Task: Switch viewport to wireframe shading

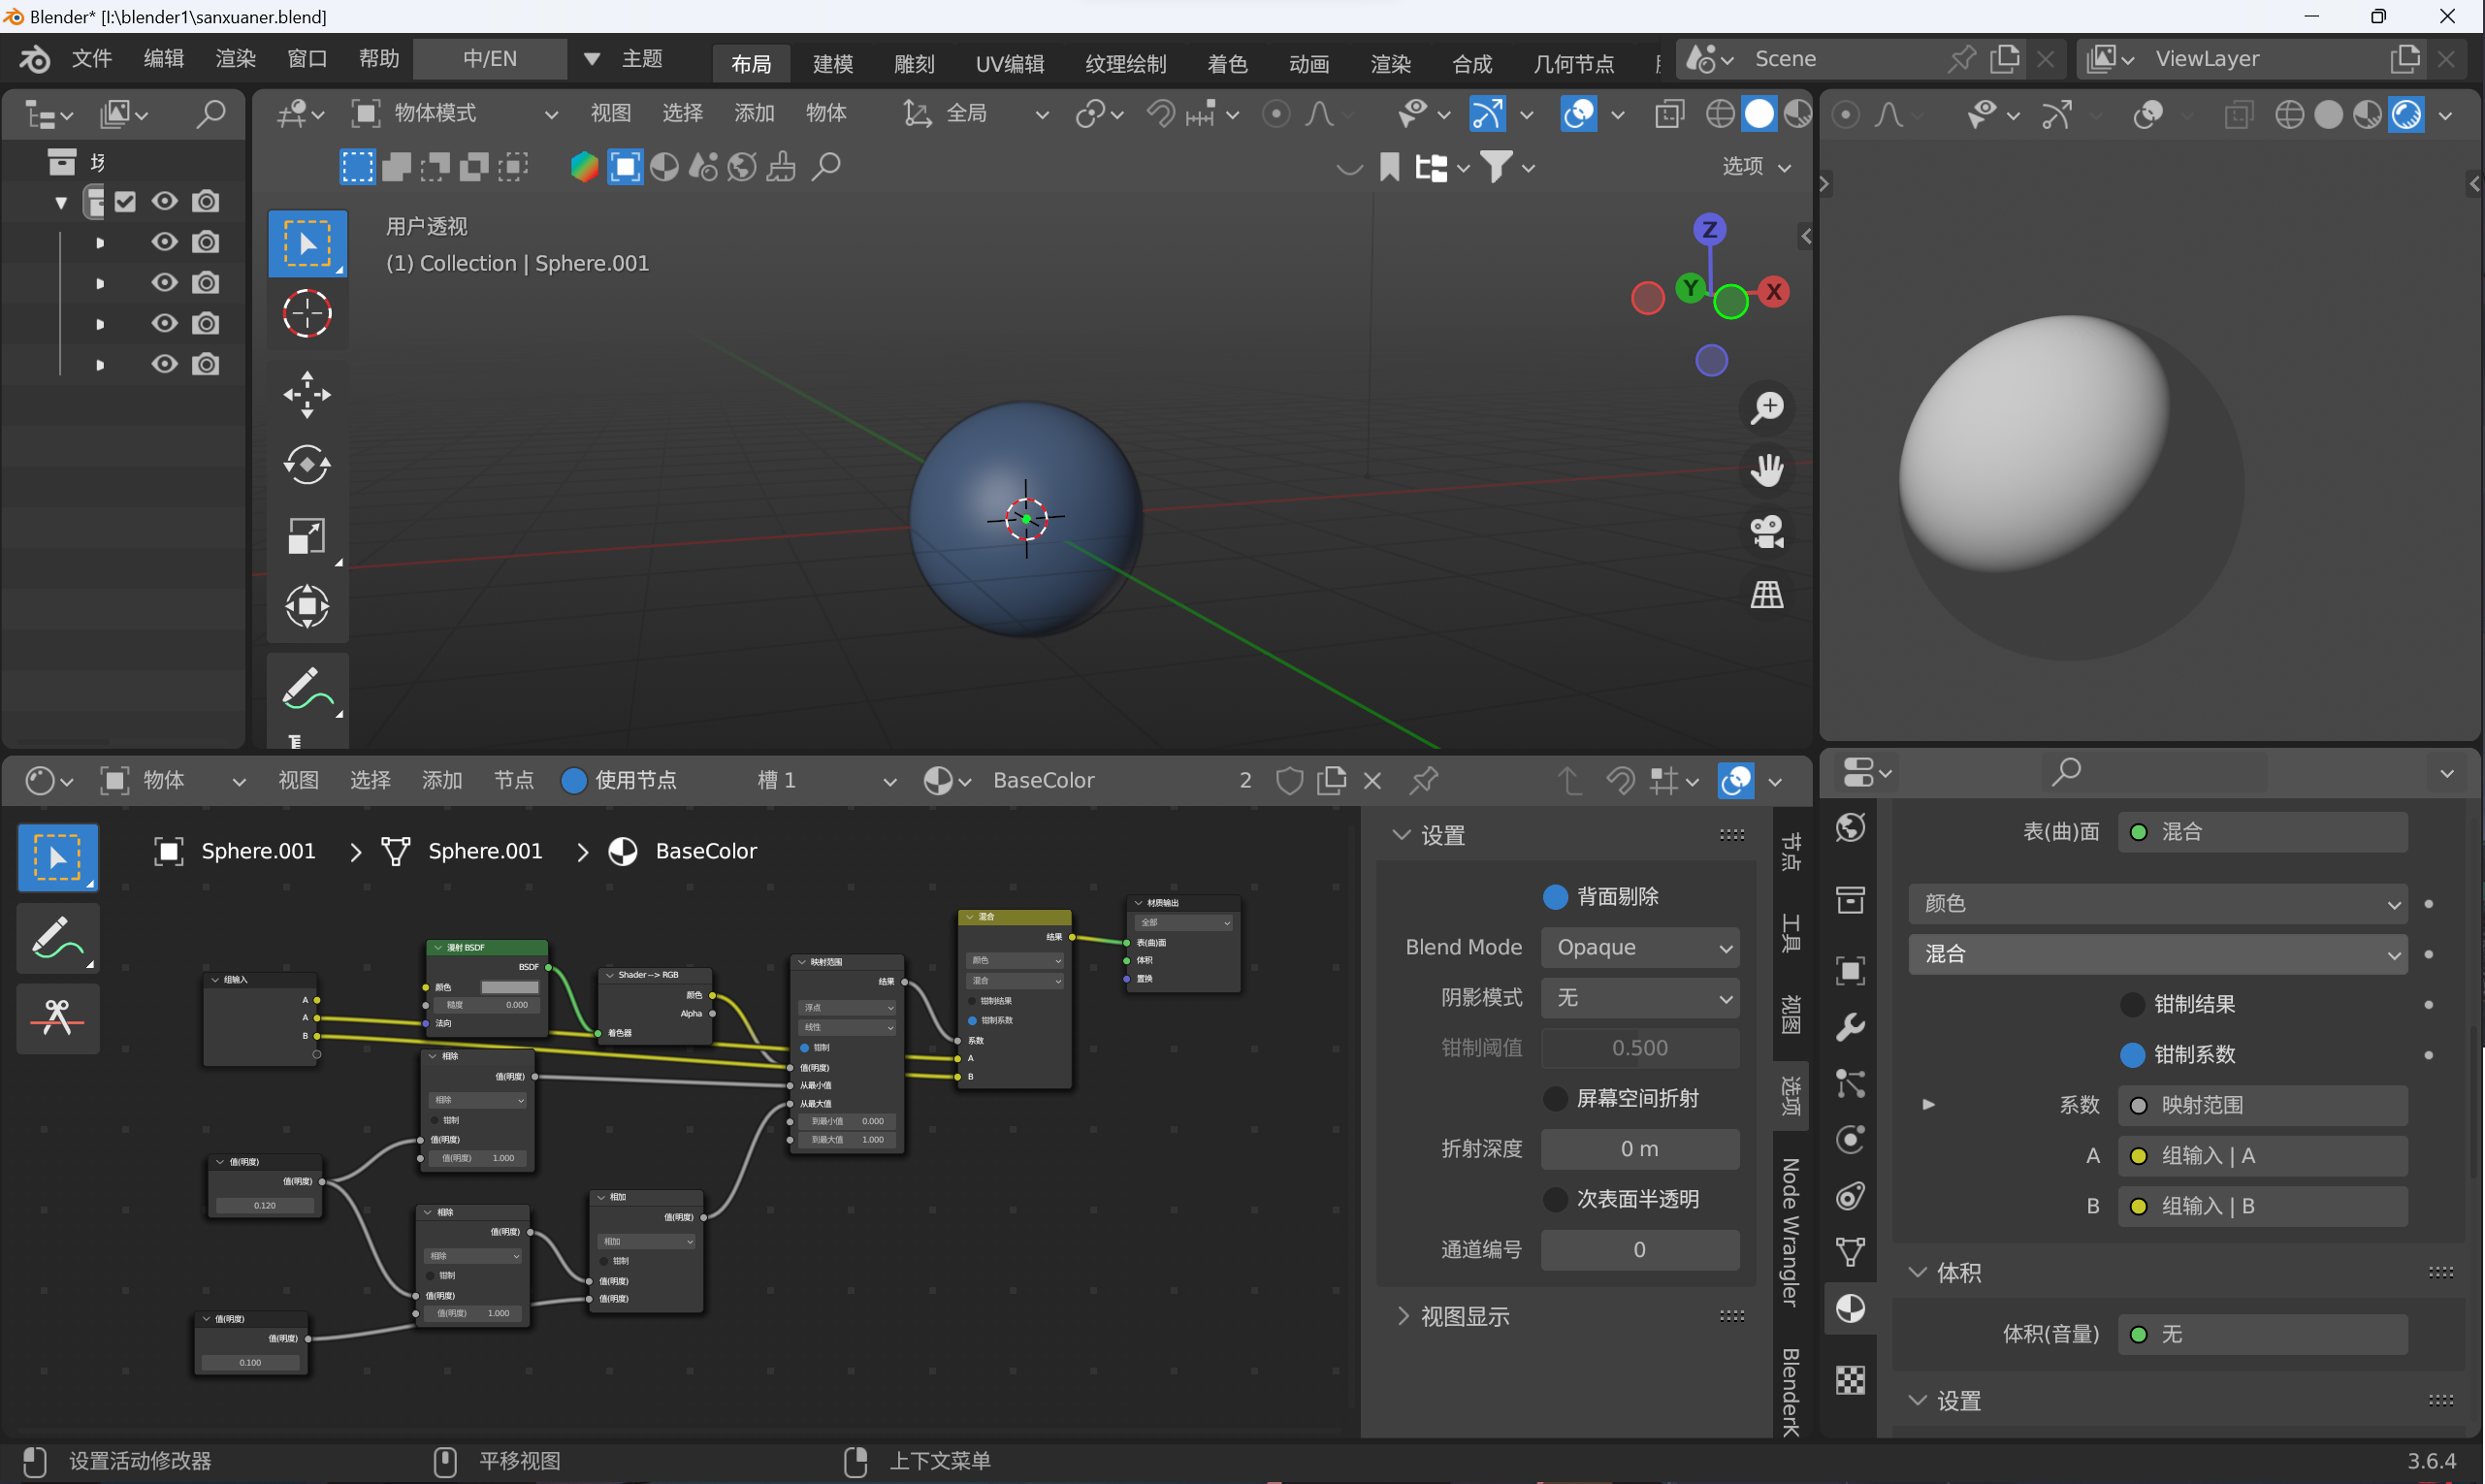Action: pyautogui.click(x=1720, y=114)
